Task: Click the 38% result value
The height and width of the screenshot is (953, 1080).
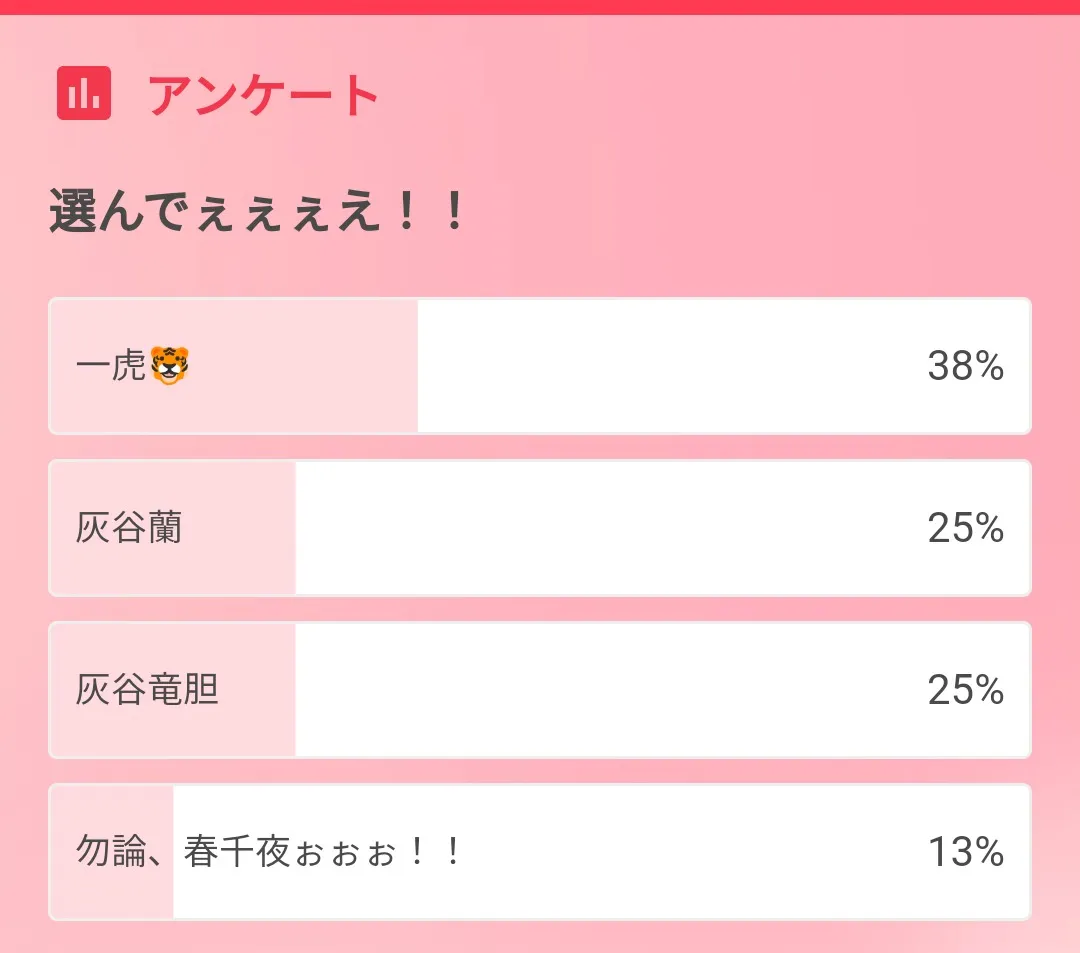Action: pos(965,367)
